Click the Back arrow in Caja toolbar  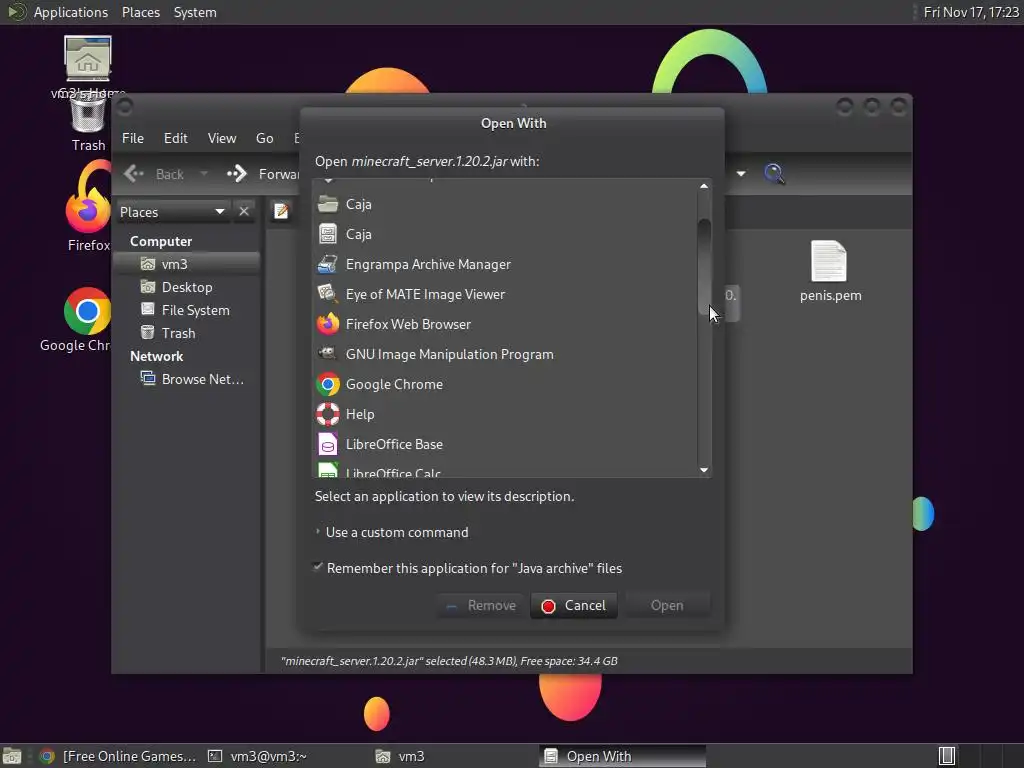tap(134, 174)
